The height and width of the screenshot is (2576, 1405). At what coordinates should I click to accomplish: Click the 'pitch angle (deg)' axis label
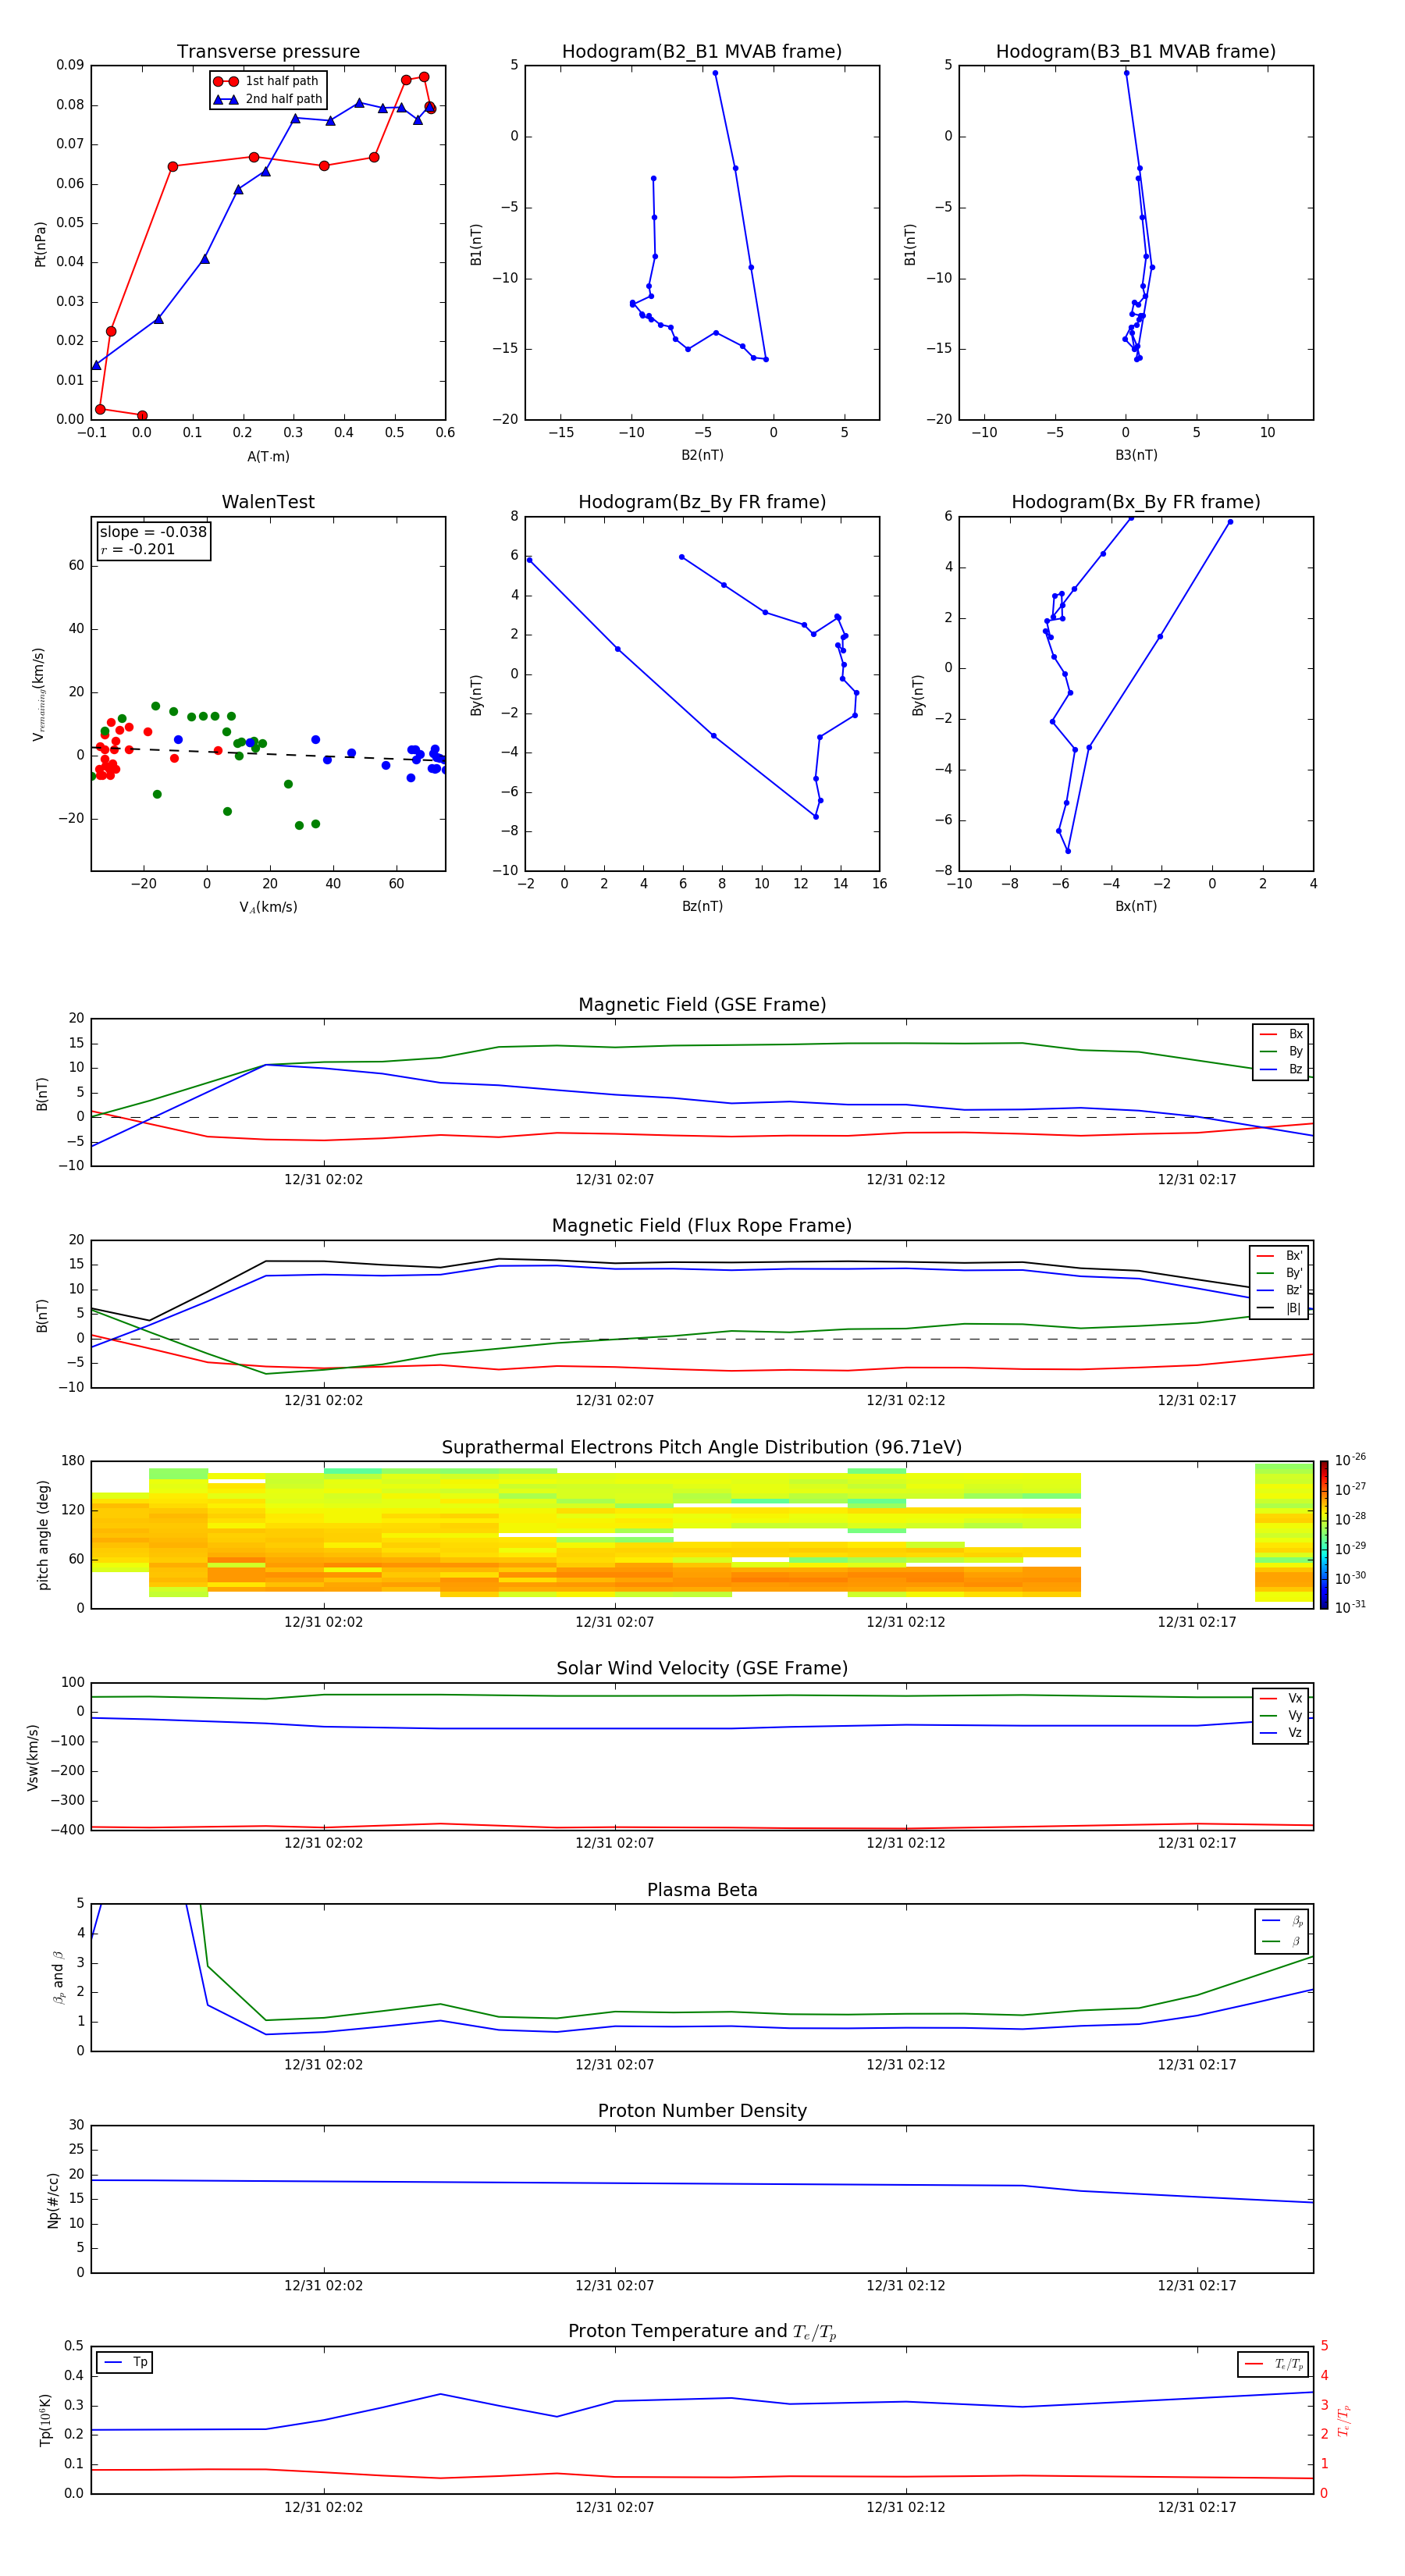(x=43, y=1535)
